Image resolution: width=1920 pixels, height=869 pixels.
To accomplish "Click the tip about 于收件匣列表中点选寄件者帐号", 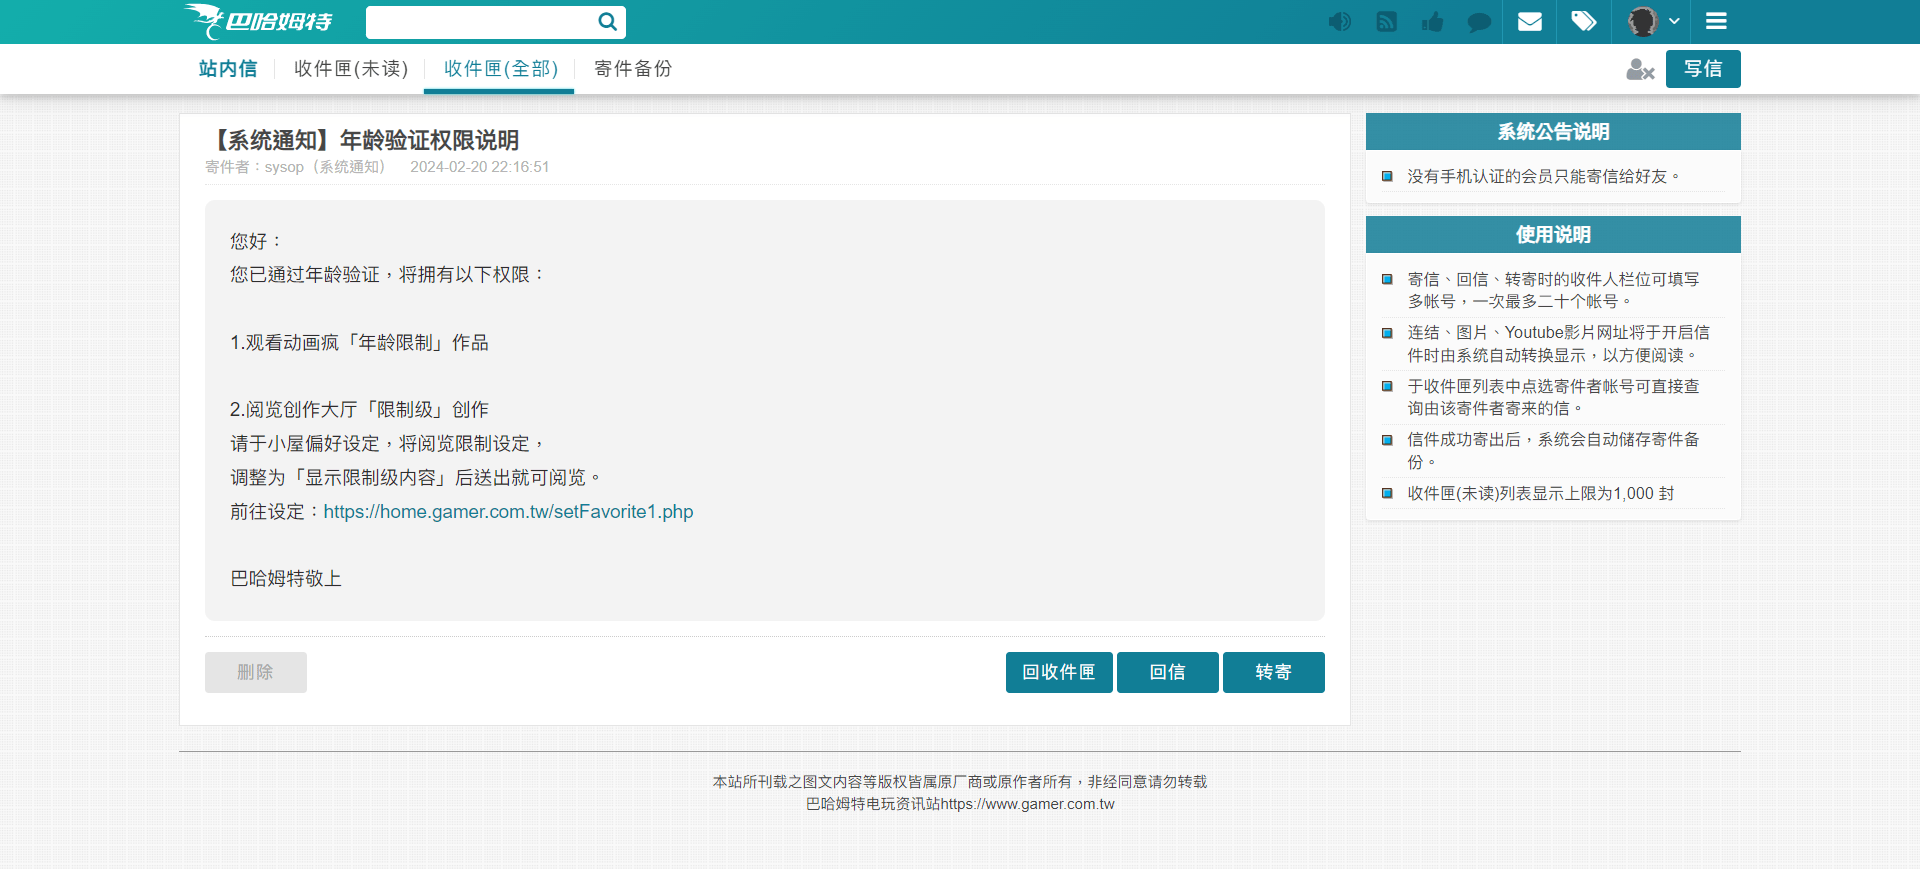I will pyautogui.click(x=1553, y=397).
